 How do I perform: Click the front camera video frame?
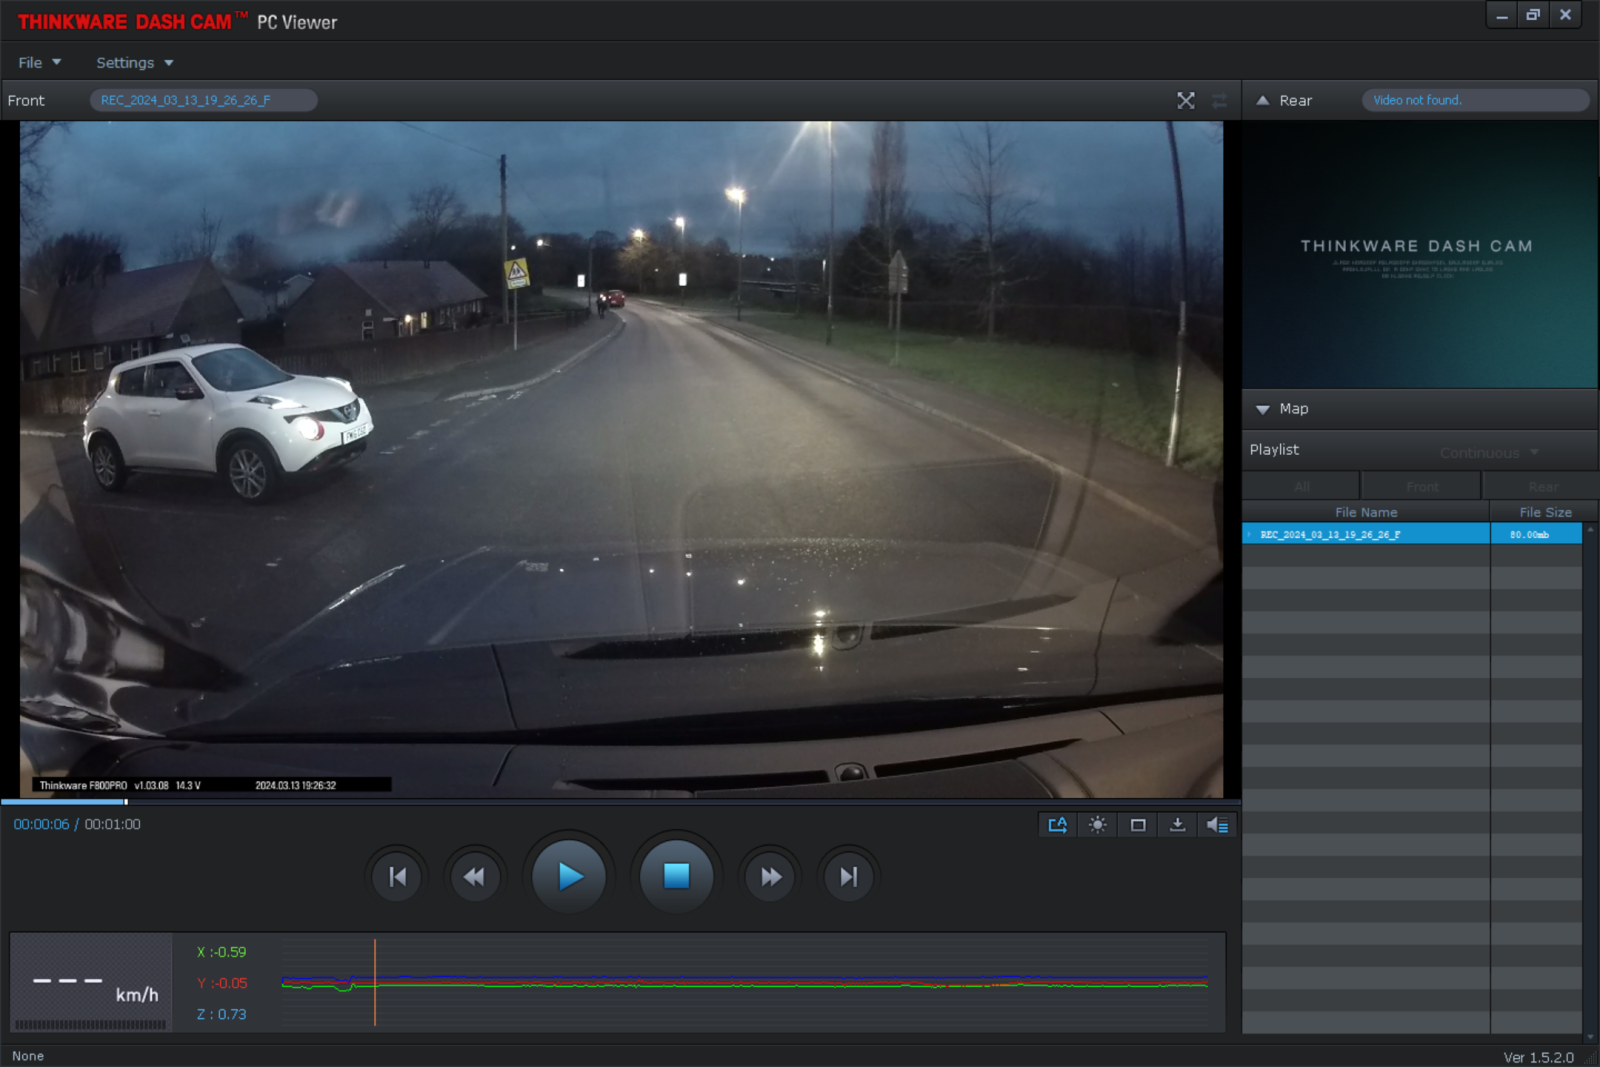tap(621, 459)
